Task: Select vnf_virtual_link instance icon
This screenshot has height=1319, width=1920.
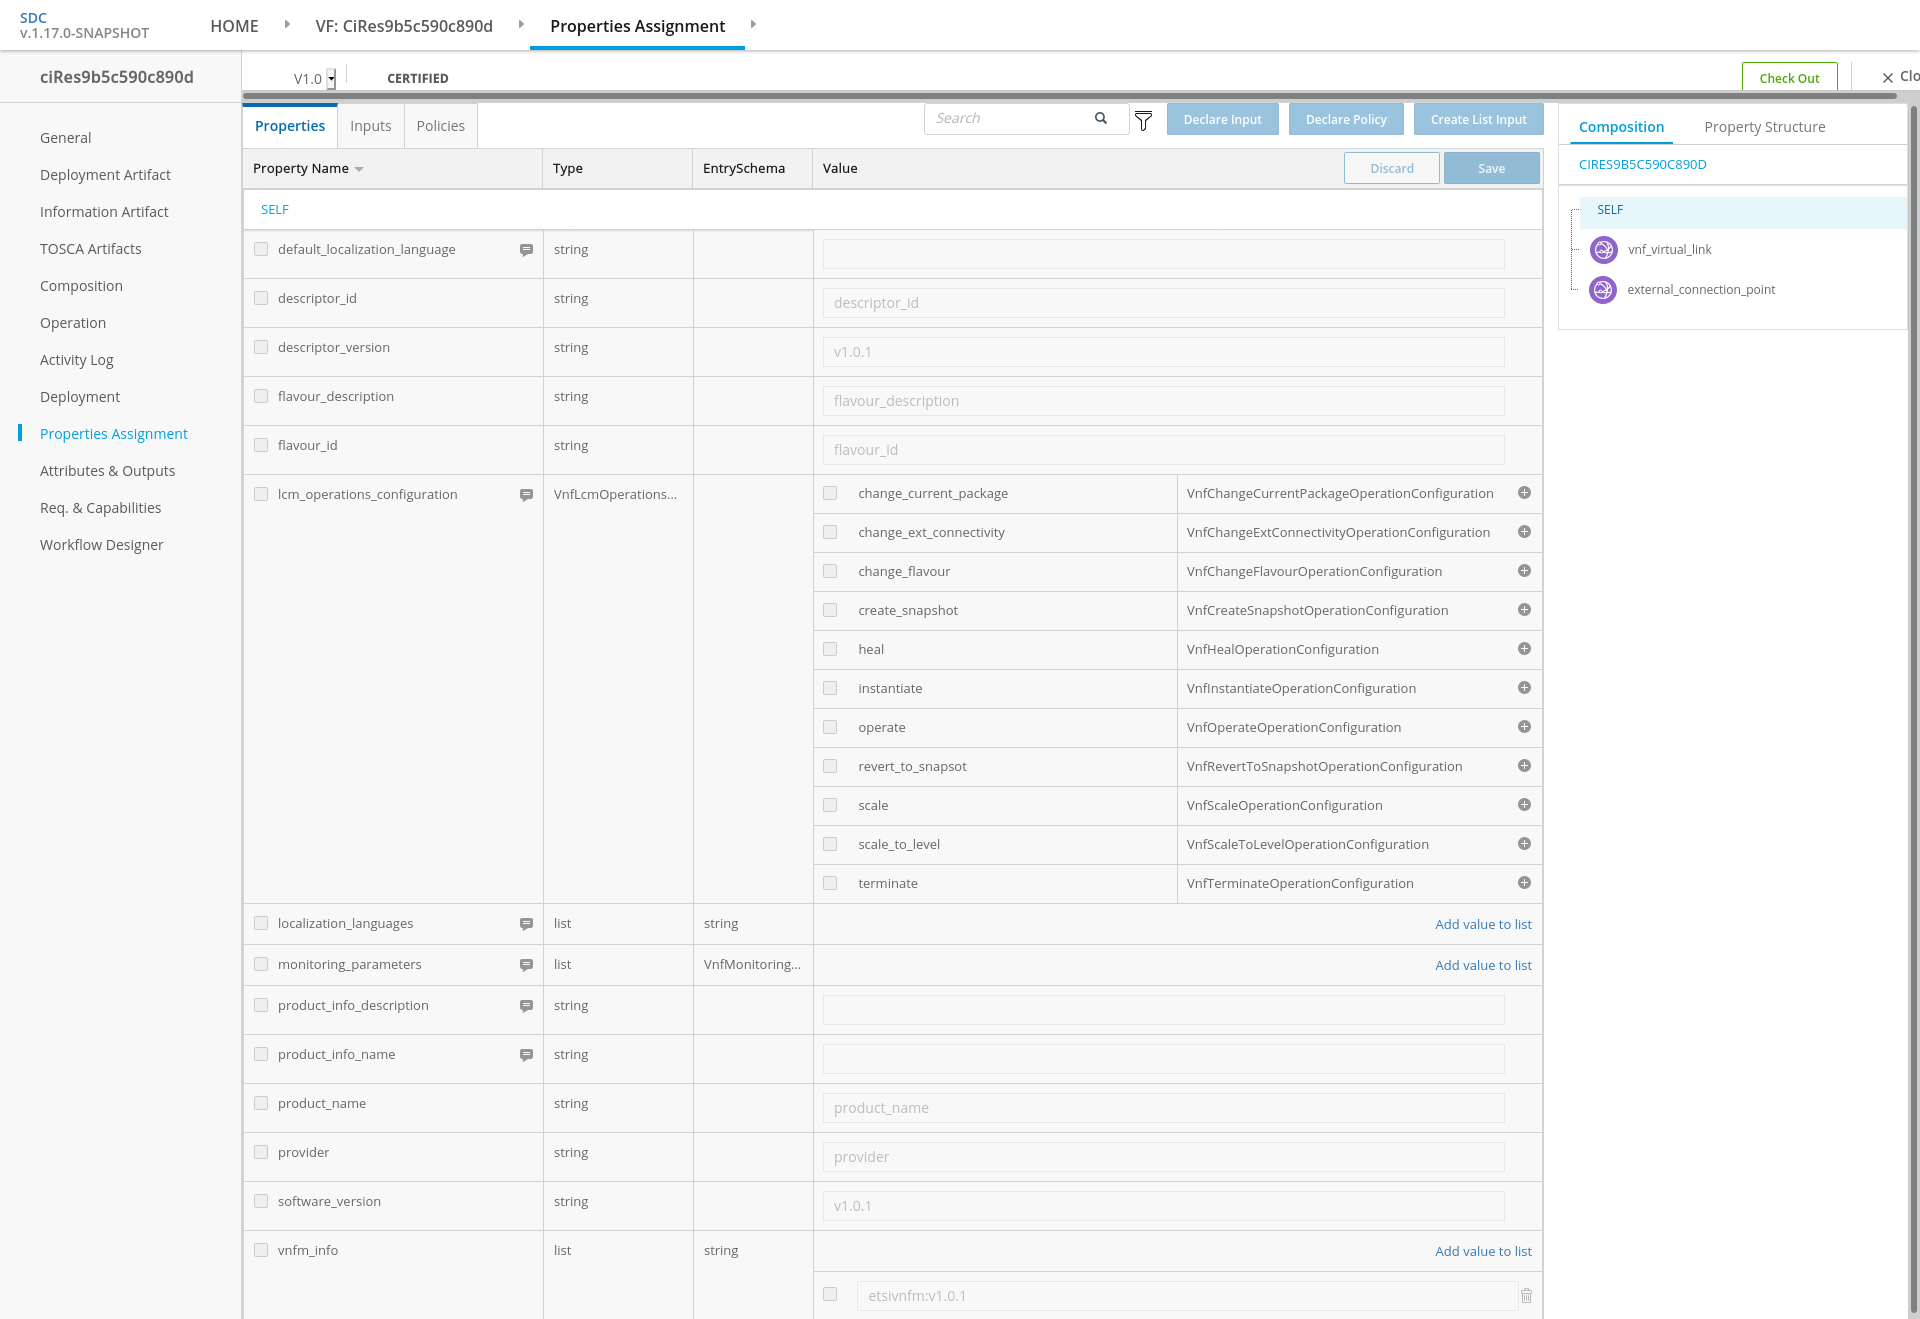Action: 1603,250
